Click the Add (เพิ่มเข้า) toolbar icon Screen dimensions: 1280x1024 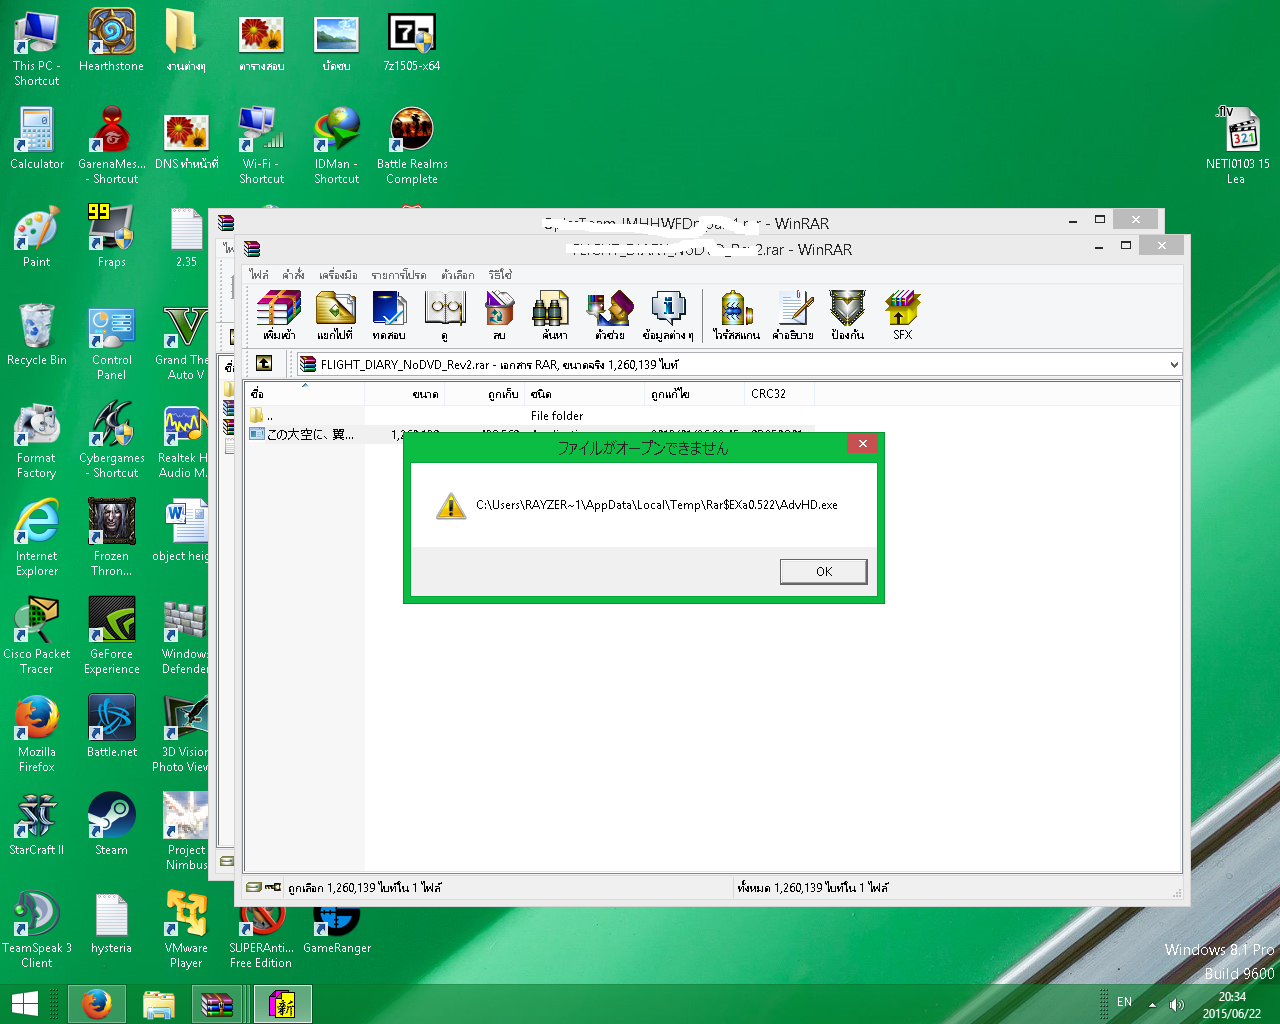pos(279,316)
